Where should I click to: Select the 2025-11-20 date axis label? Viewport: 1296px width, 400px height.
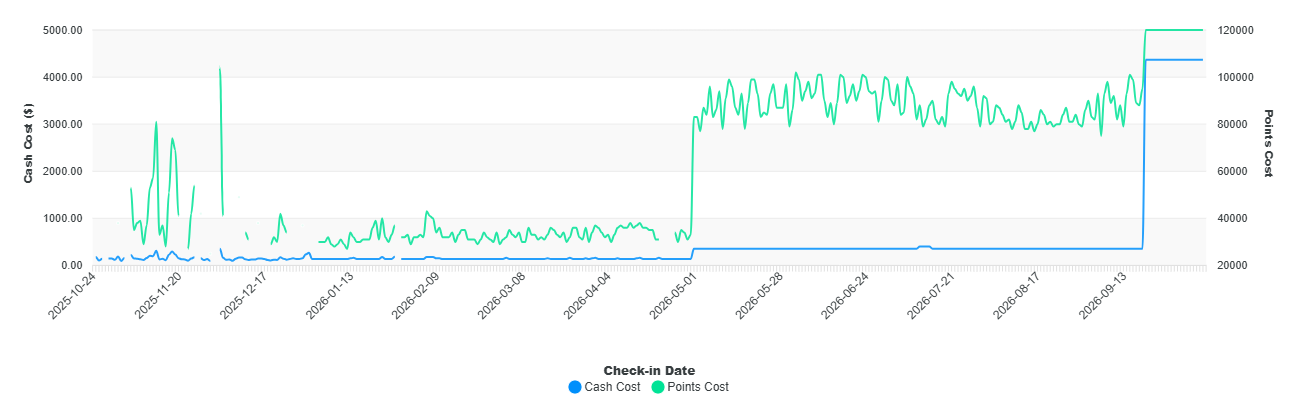[x=156, y=296]
